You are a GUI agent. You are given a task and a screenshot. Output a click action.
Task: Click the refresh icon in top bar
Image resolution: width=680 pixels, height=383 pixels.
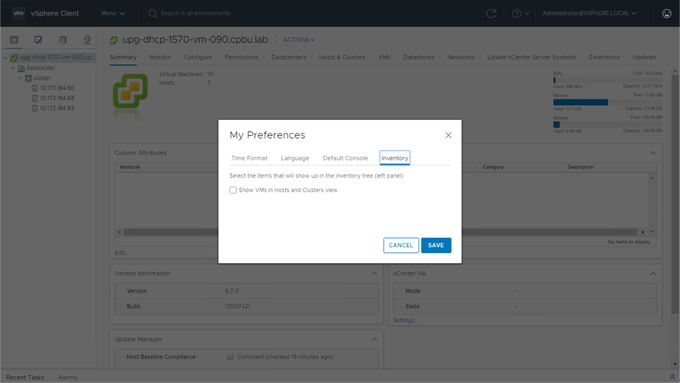click(x=491, y=13)
